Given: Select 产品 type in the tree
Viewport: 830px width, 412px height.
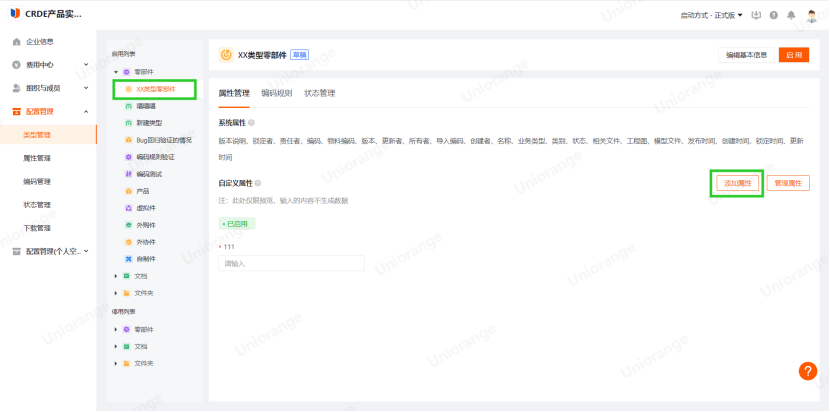Looking at the screenshot, I should [142, 190].
